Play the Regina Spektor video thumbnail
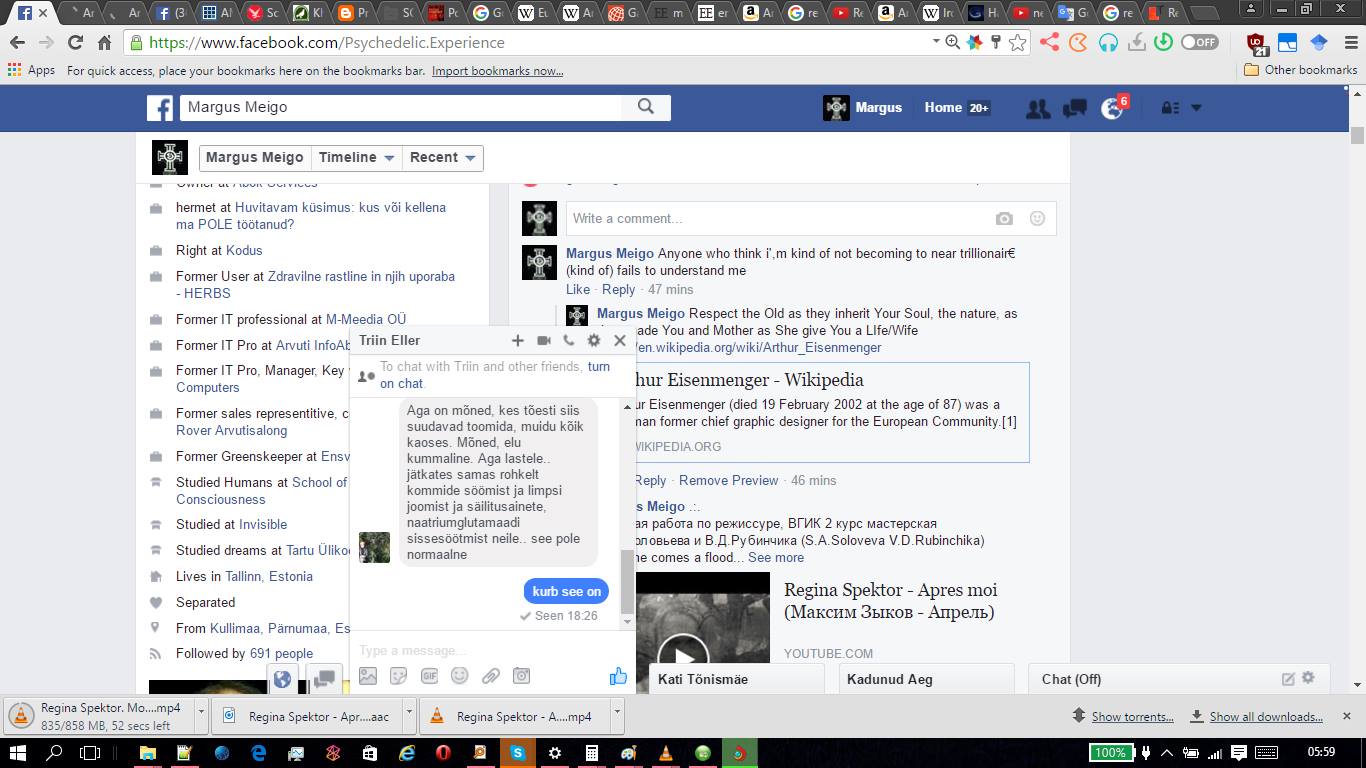The width and height of the screenshot is (1366, 768). pos(684,656)
